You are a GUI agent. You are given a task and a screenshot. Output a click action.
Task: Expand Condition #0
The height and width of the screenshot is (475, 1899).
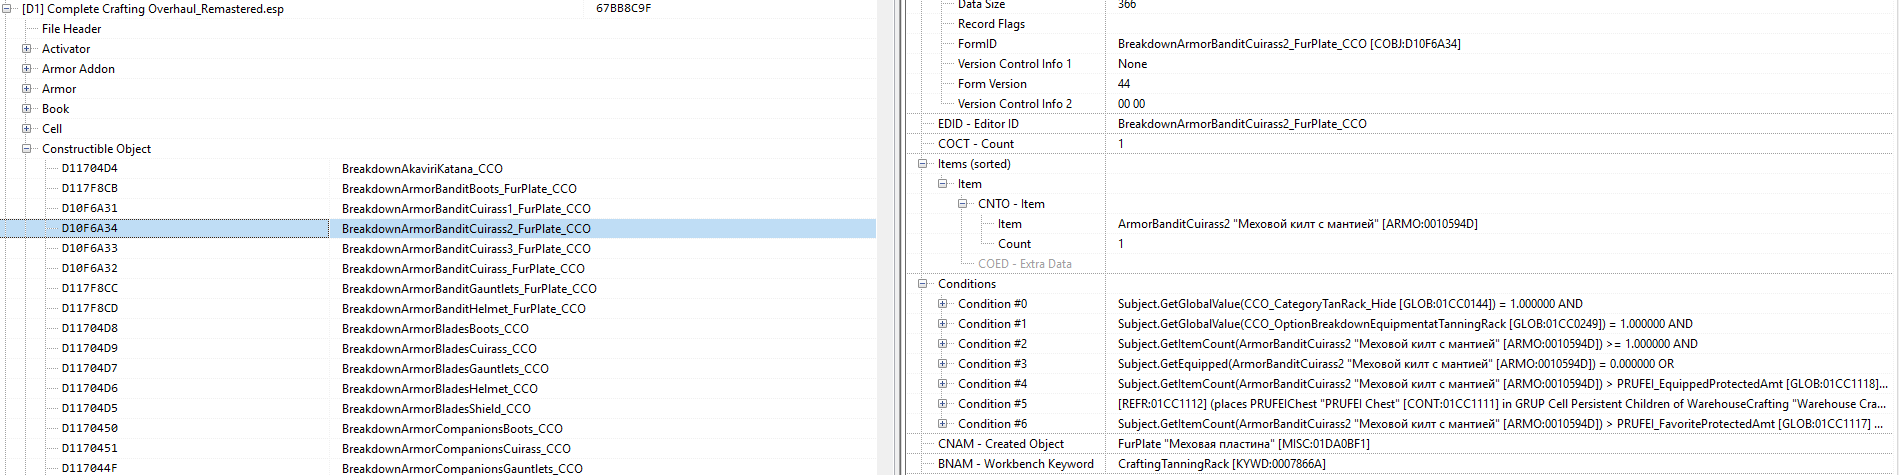[x=943, y=304]
